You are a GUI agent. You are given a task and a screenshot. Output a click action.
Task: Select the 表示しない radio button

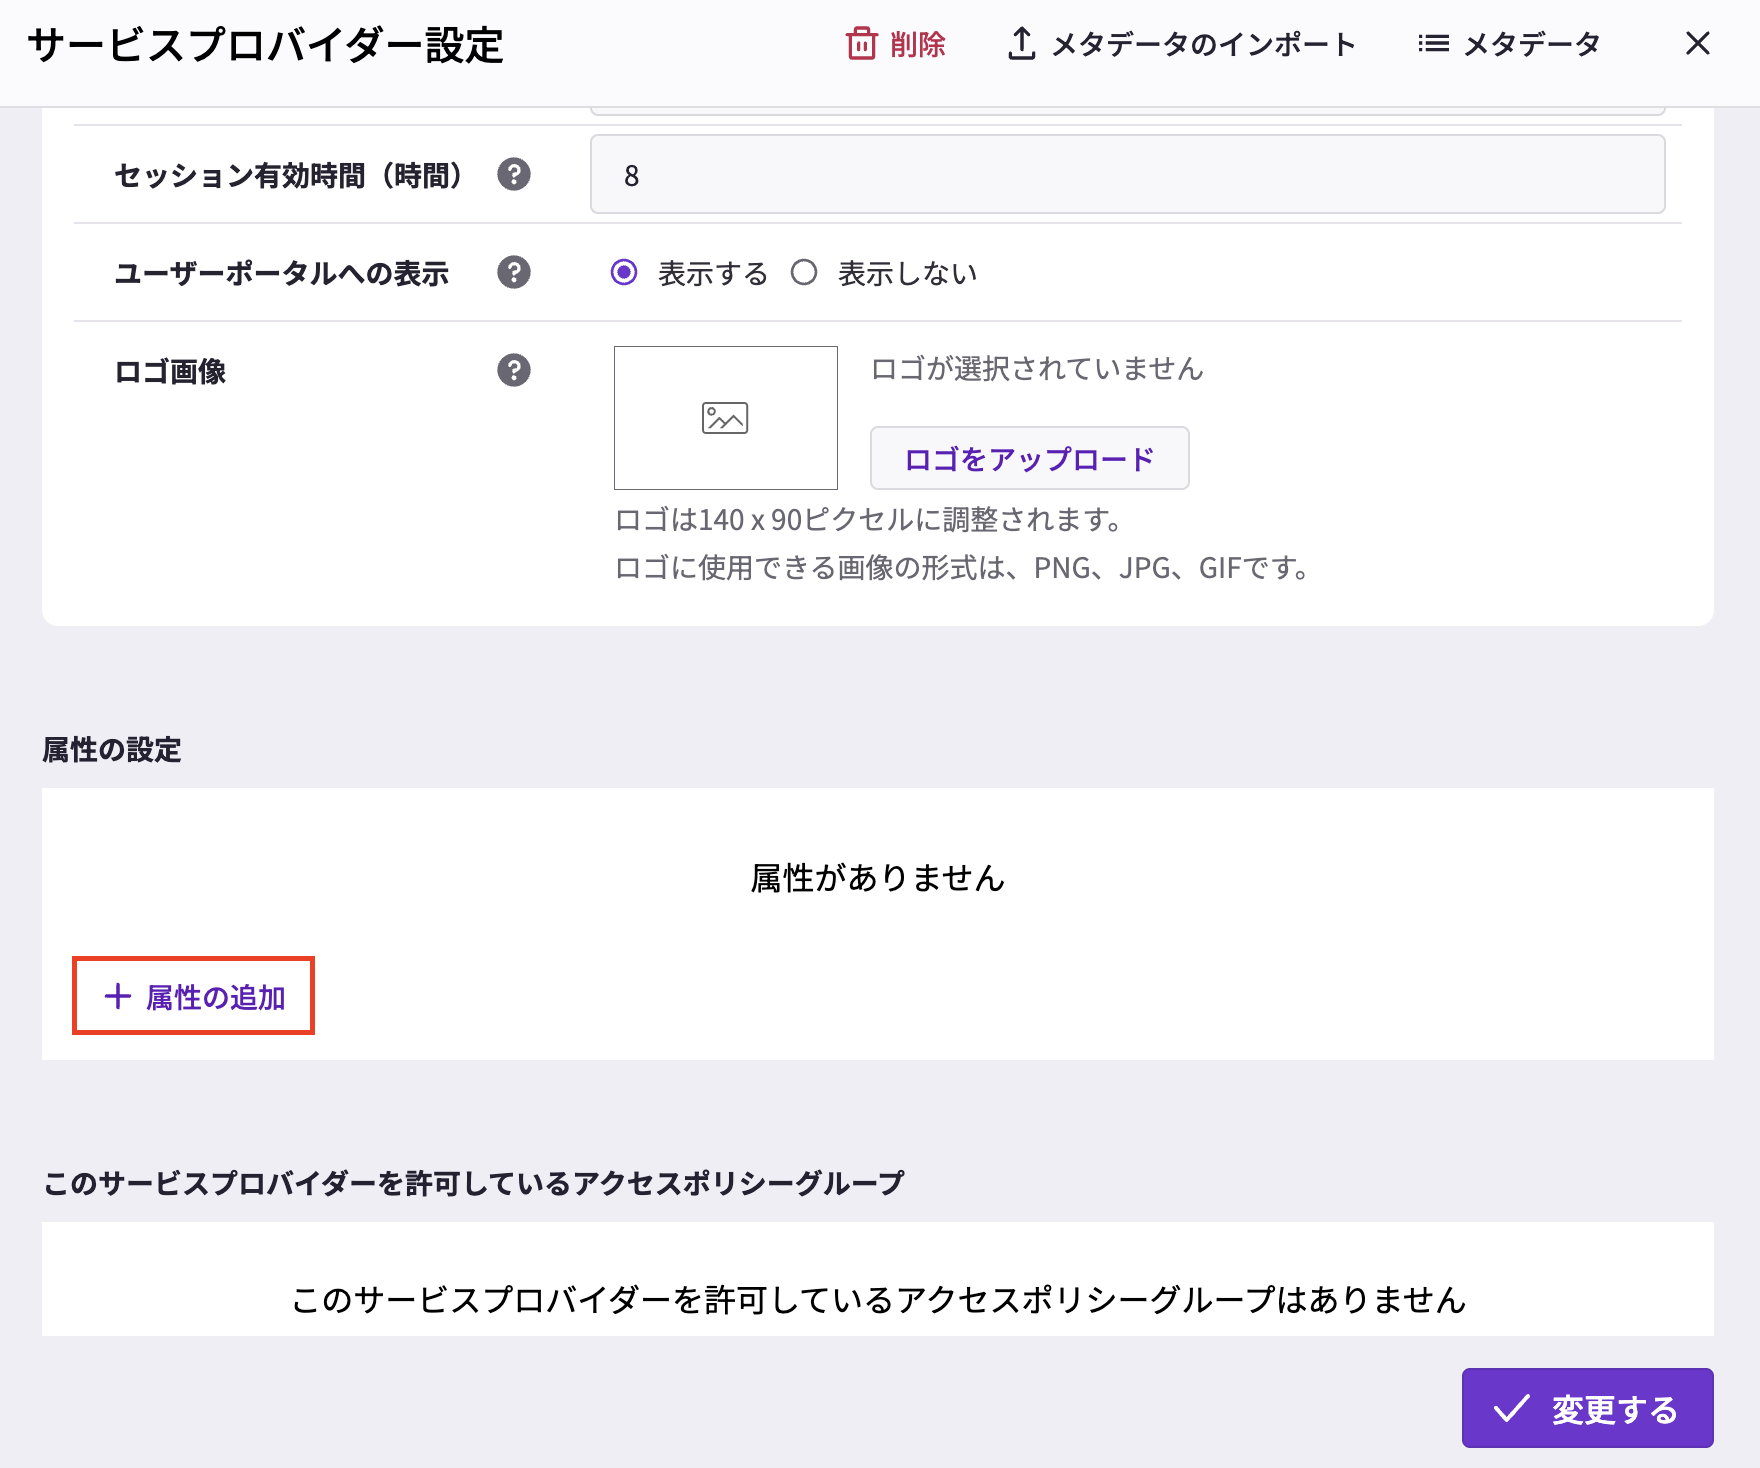click(x=804, y=272)
